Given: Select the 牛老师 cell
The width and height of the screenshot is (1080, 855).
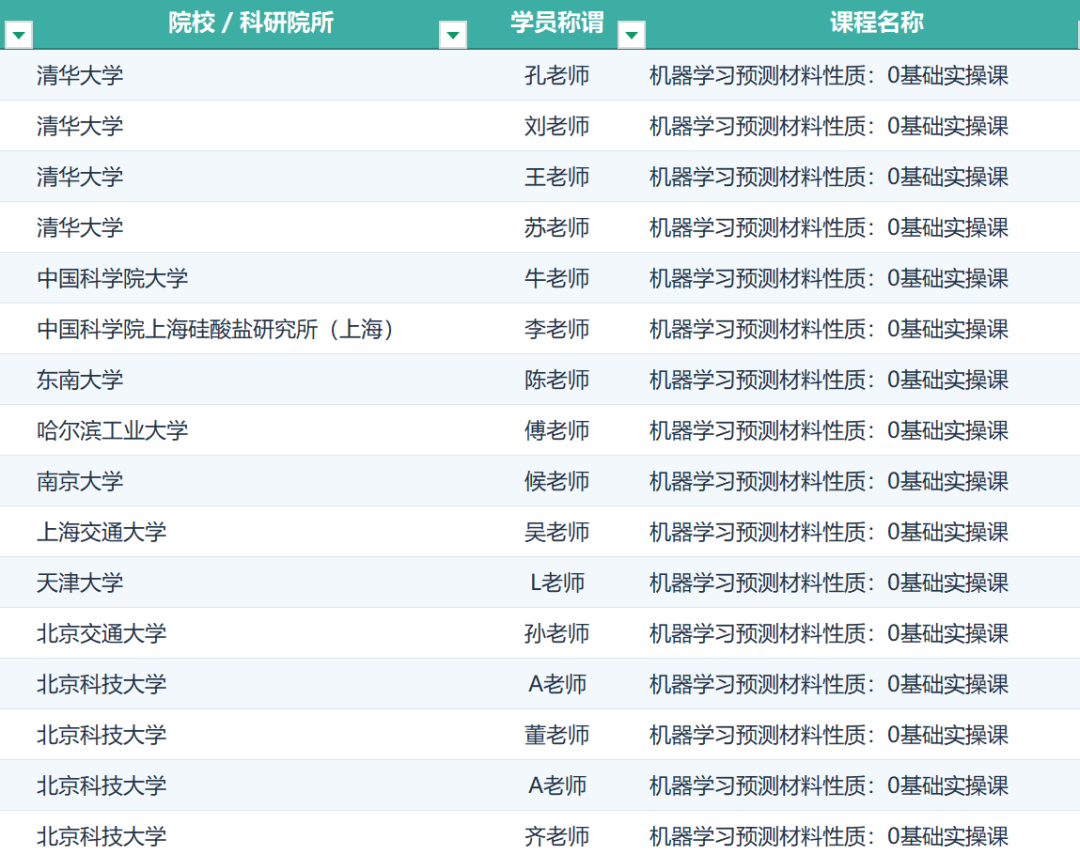Looking at the screenshot, I should [x=557, y=278].
